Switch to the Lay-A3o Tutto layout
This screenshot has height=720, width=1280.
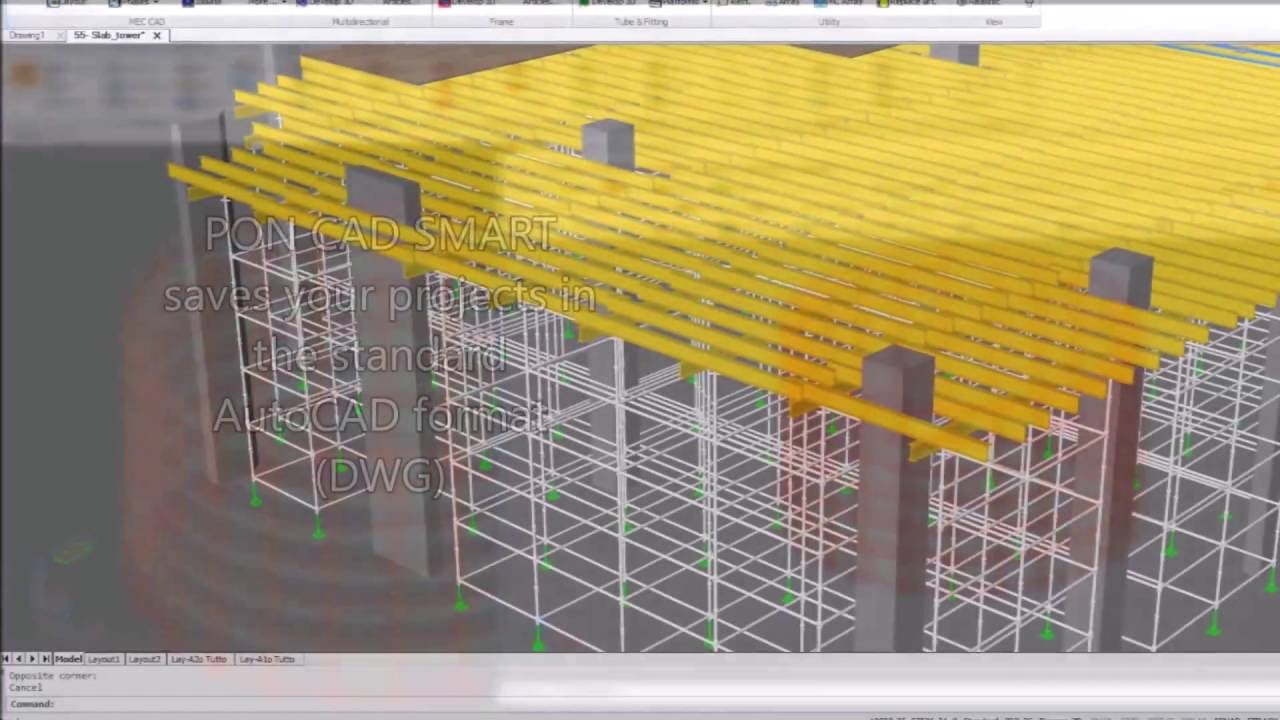pyautogui.click(x=199, y=660)
